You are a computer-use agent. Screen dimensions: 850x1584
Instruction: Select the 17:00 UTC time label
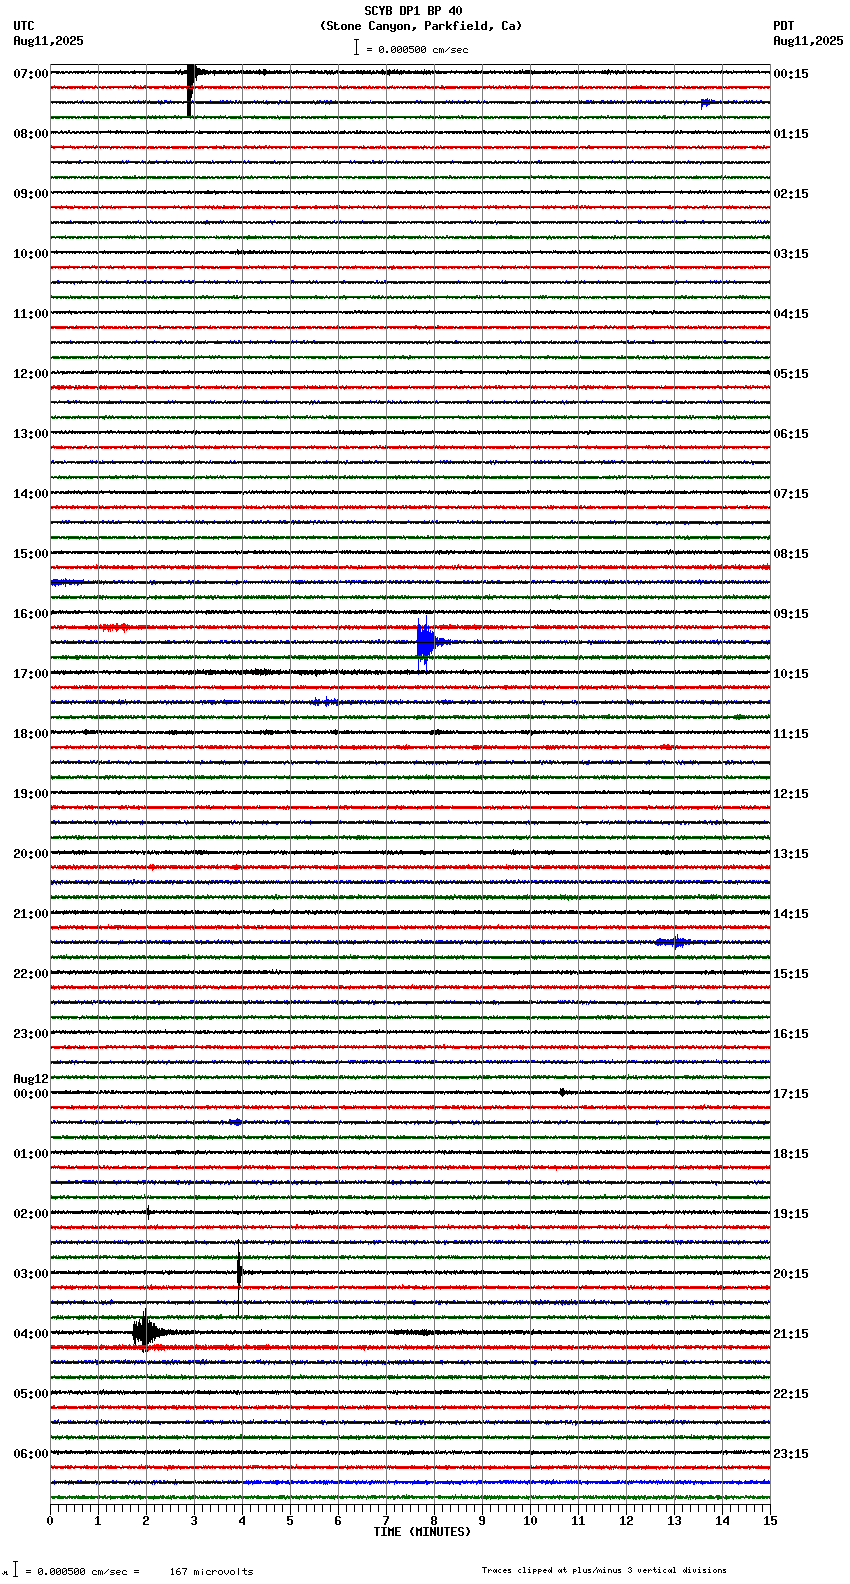click(x=31, y=674)
